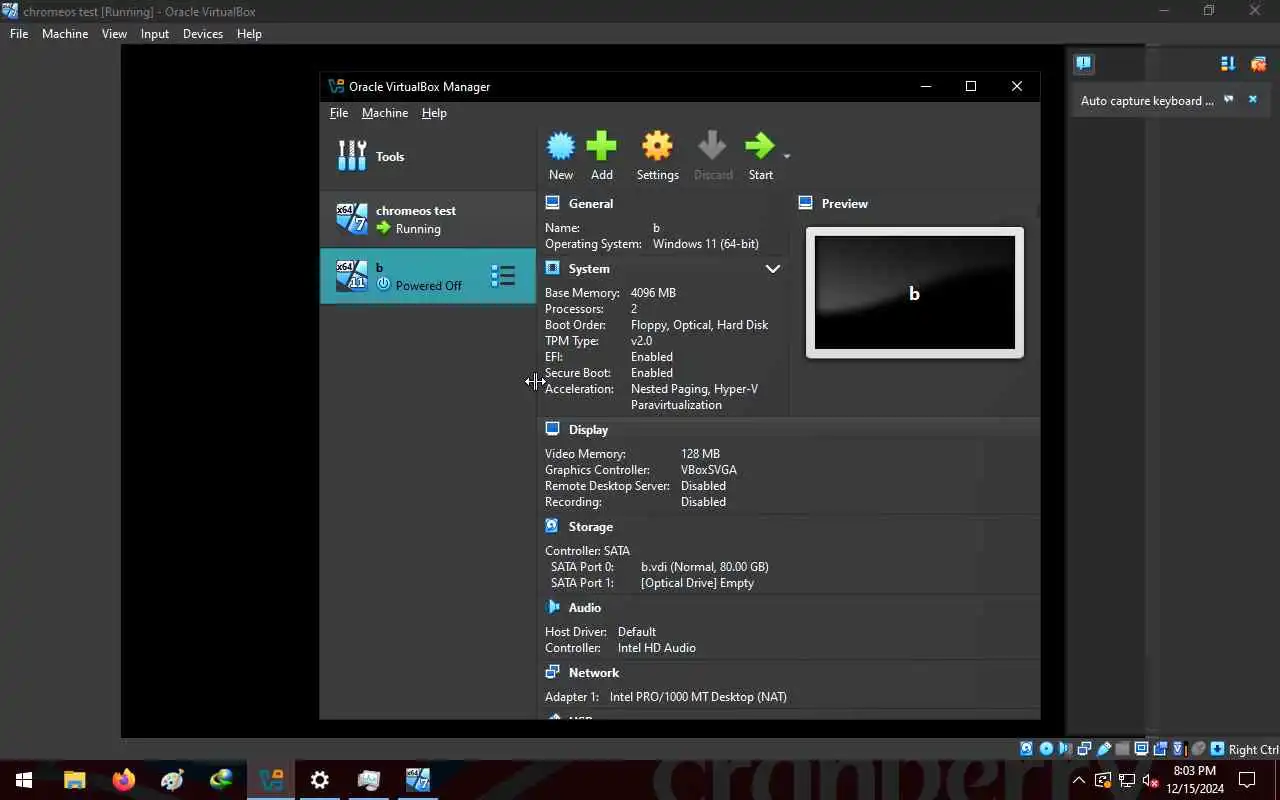This screenshot has width=1280, height=800.
Task: Click the recording status bar icon
Action: [1160, 749]
